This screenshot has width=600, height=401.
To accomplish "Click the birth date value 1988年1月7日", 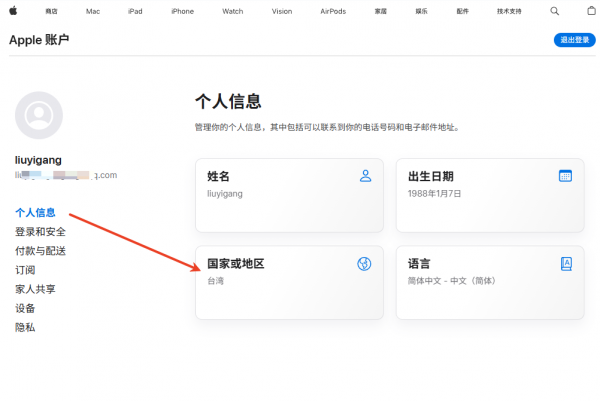I will click(x=434, y=194).
